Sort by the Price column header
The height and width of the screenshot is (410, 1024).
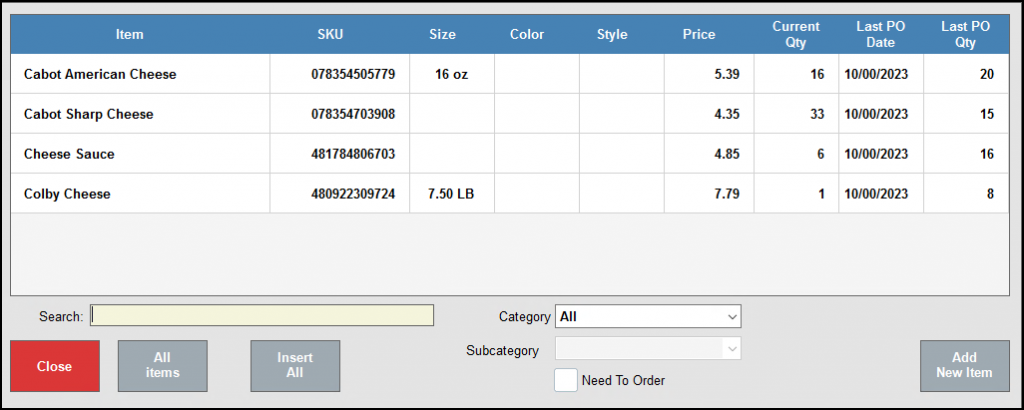point(699,35)
